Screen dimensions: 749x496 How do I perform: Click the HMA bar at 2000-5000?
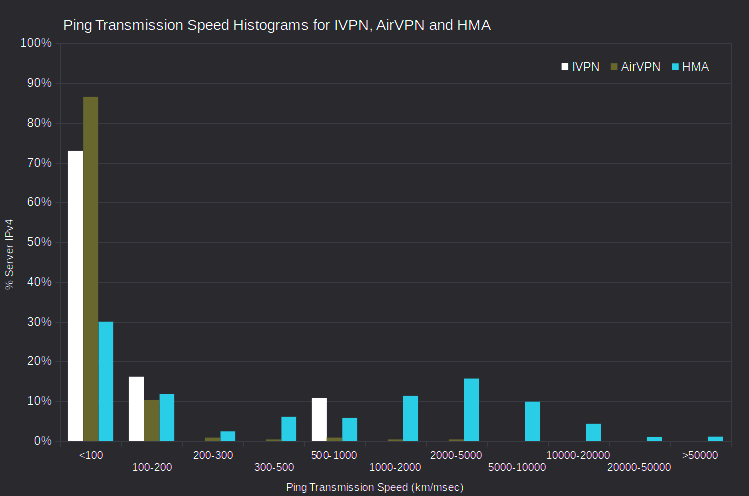pyautogui.click(x=471, y=410)
